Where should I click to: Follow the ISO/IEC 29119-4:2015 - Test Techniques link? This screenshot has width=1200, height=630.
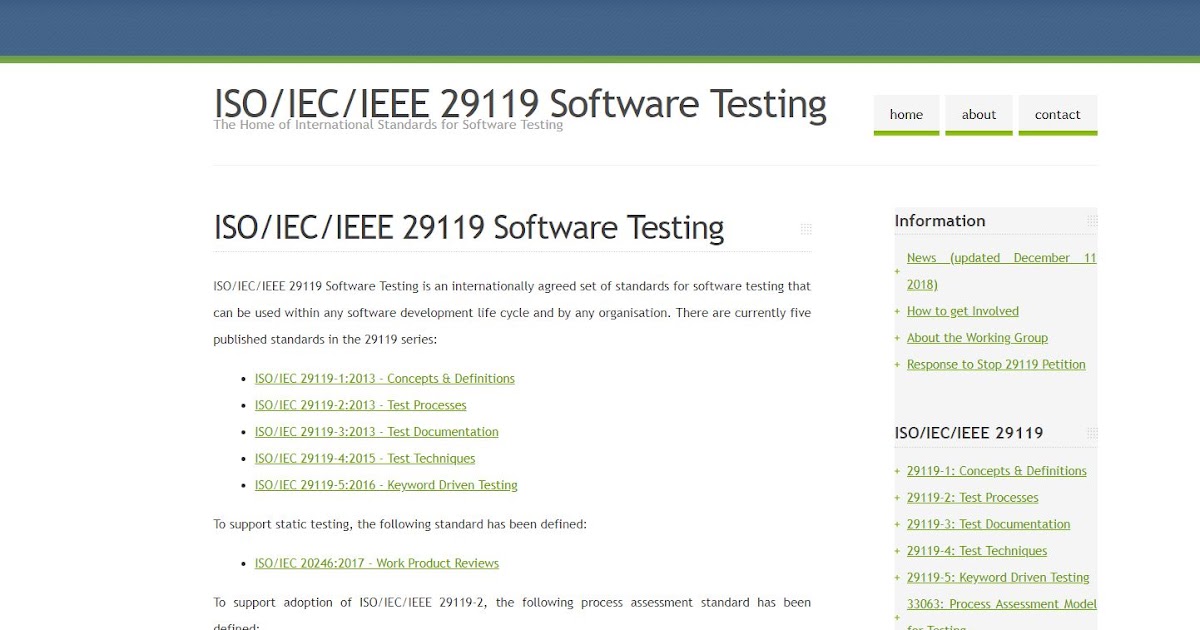pos(364,458)
